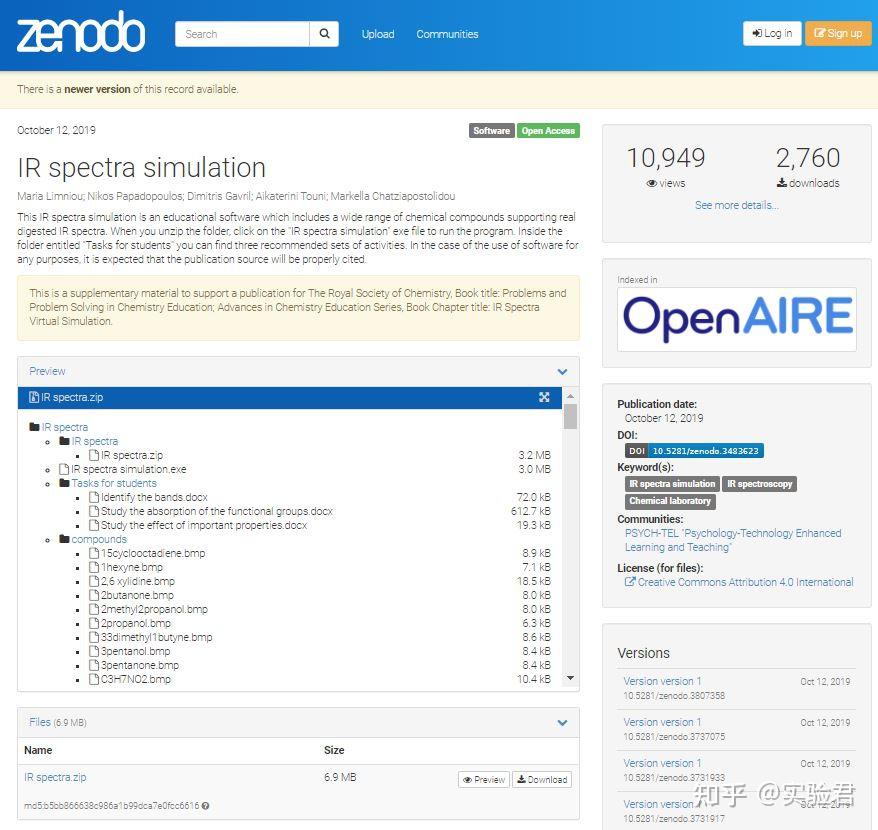This screenshot has width=878, height=830.
Task: Select IR spectra simulation.exe file
Action: (129, 469)
